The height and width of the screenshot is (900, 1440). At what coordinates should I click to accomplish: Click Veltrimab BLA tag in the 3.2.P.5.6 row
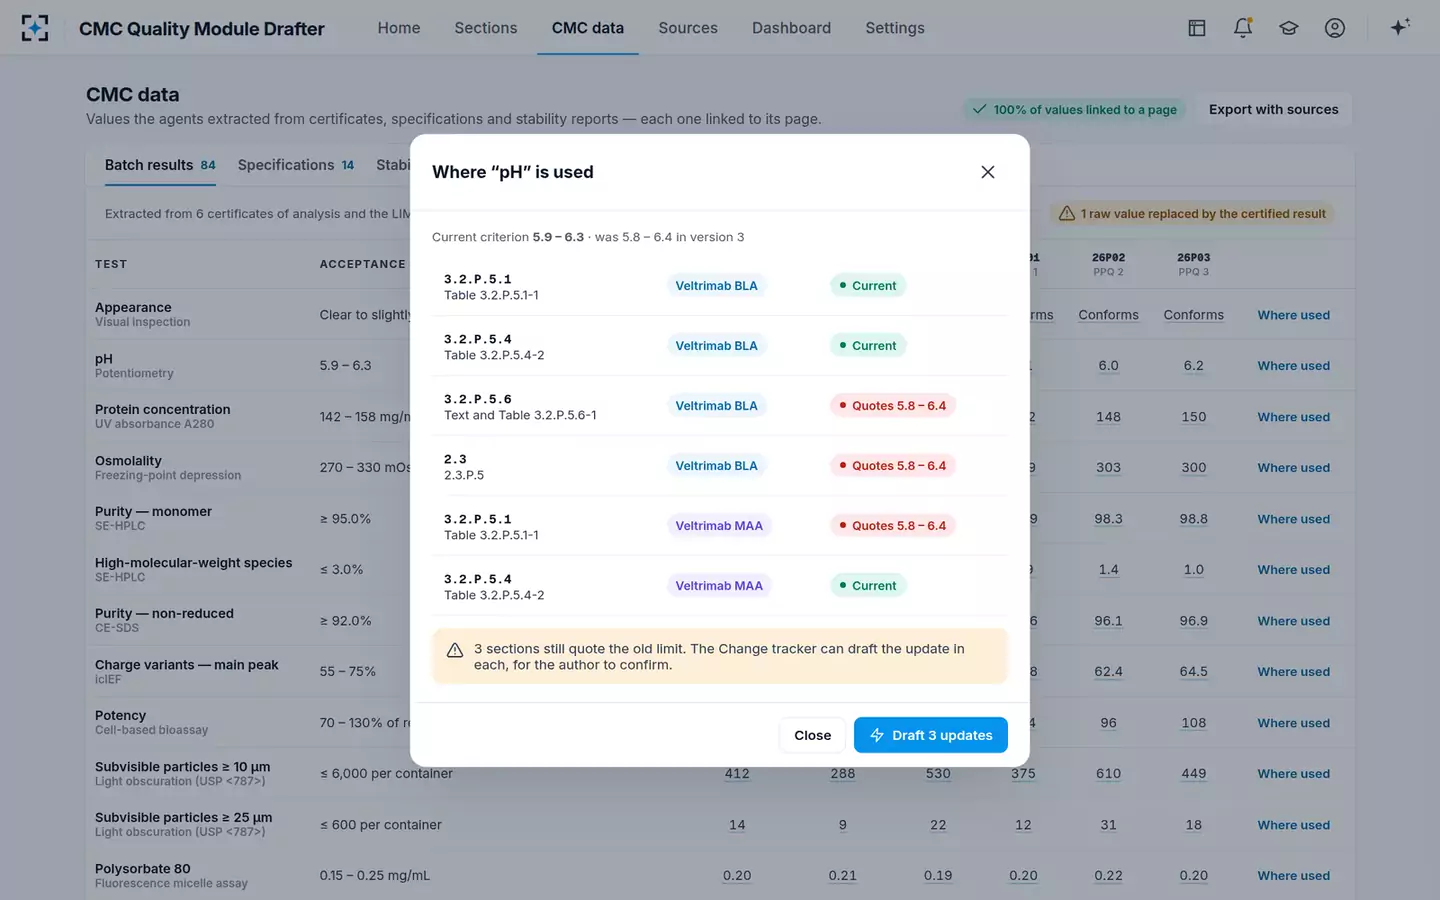[x=716, y=406]
